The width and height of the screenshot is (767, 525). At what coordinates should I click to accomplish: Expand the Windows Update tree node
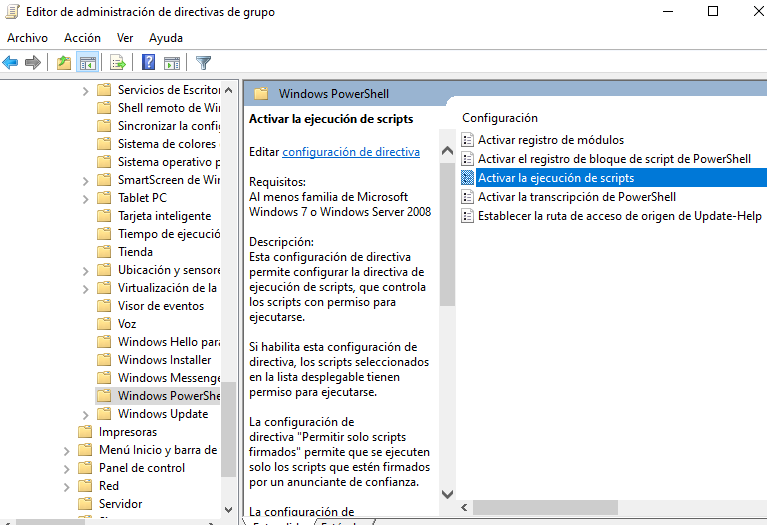pos(86,415)
